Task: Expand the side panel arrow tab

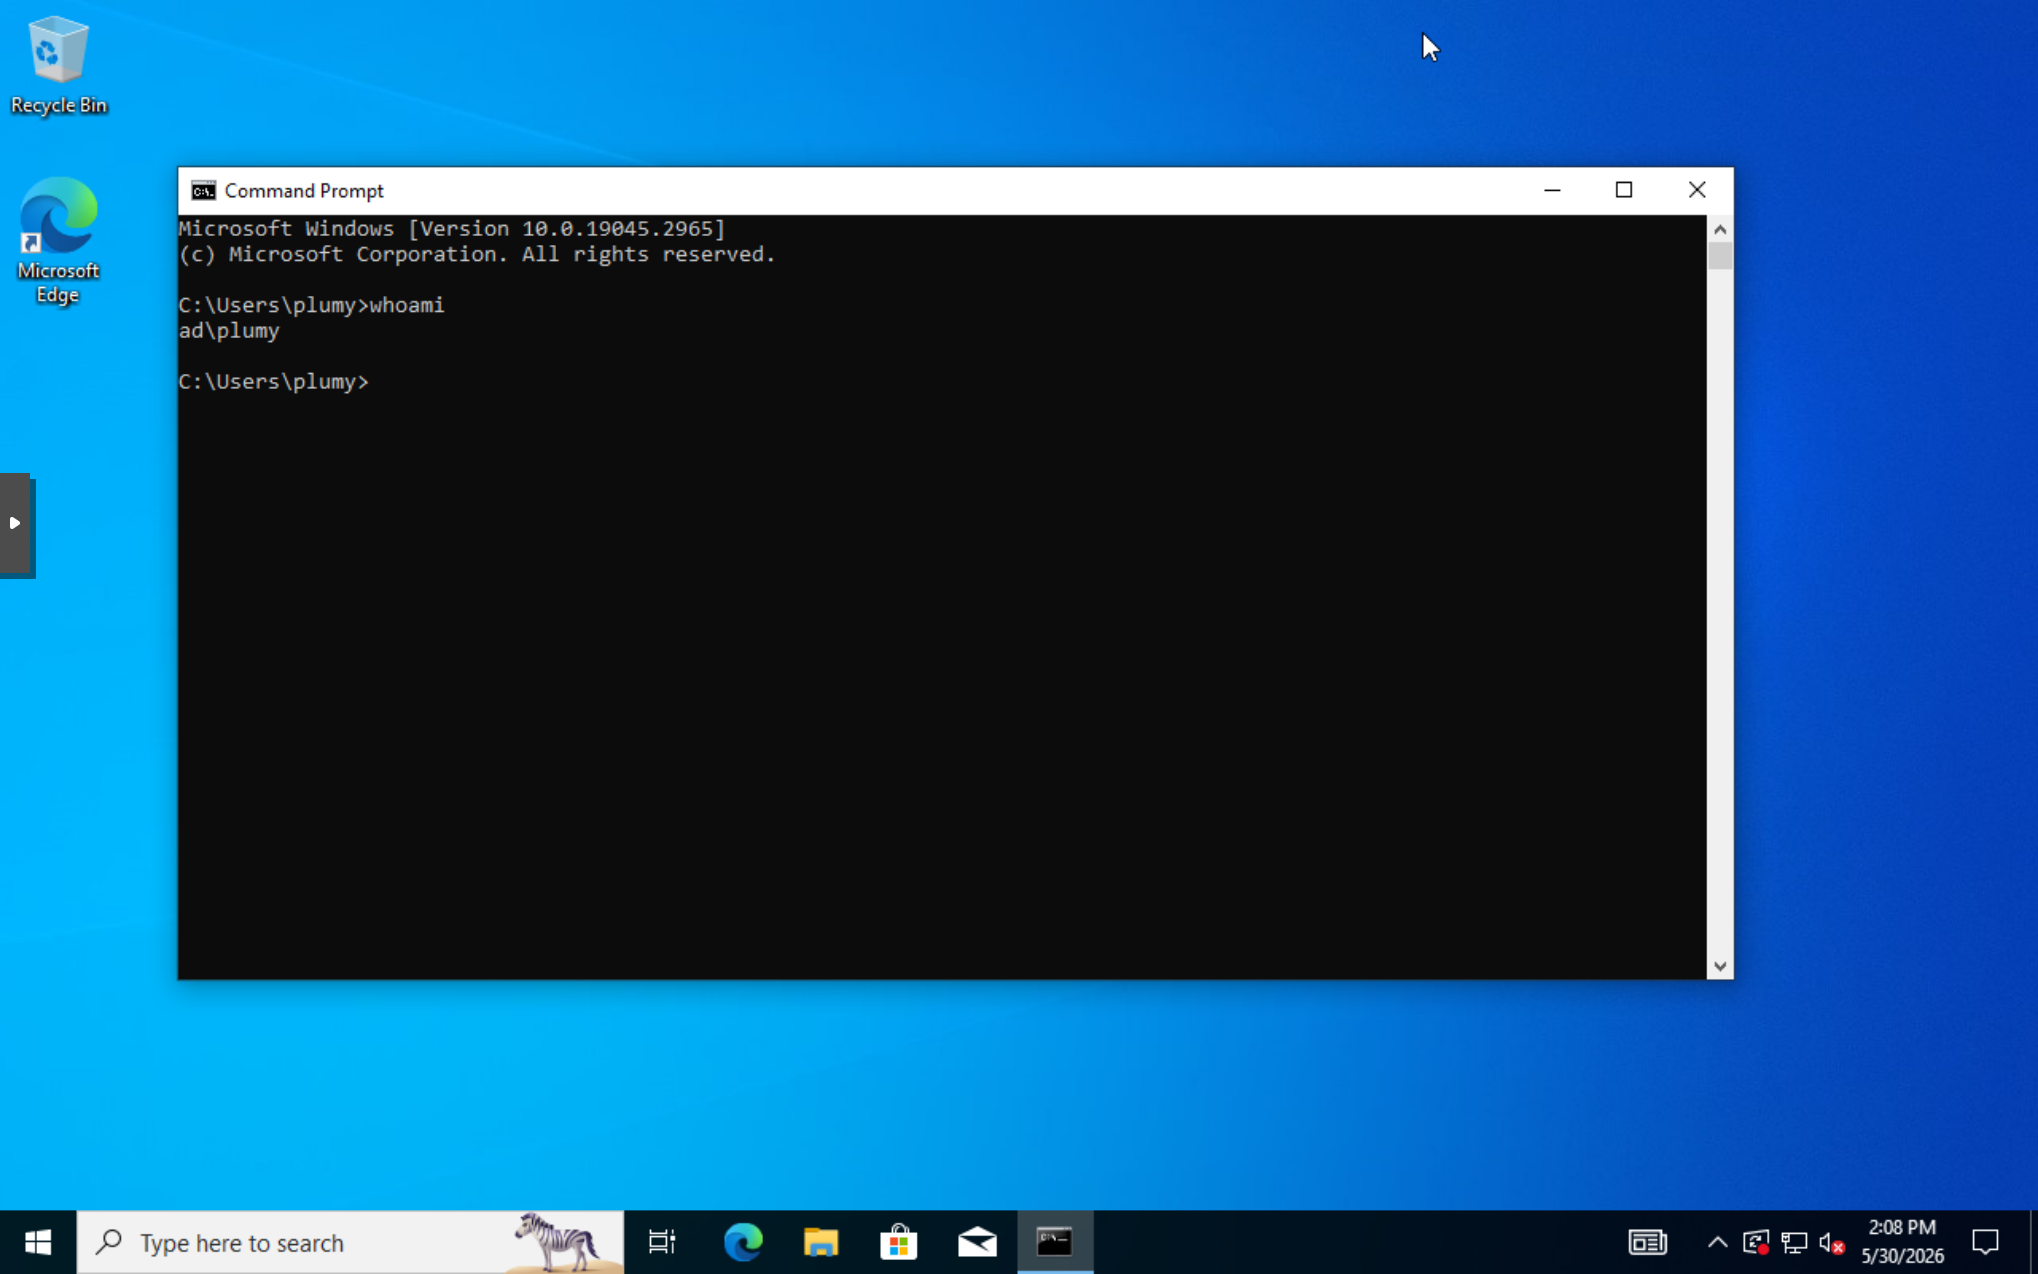Action: click(x=15, y=523)
